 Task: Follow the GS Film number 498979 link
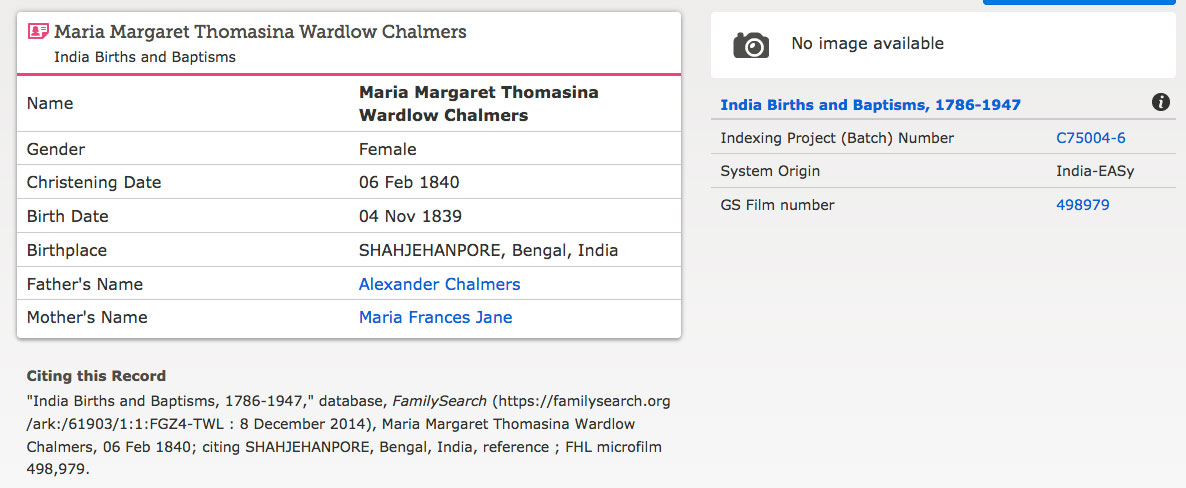[x=1082, y=205]
